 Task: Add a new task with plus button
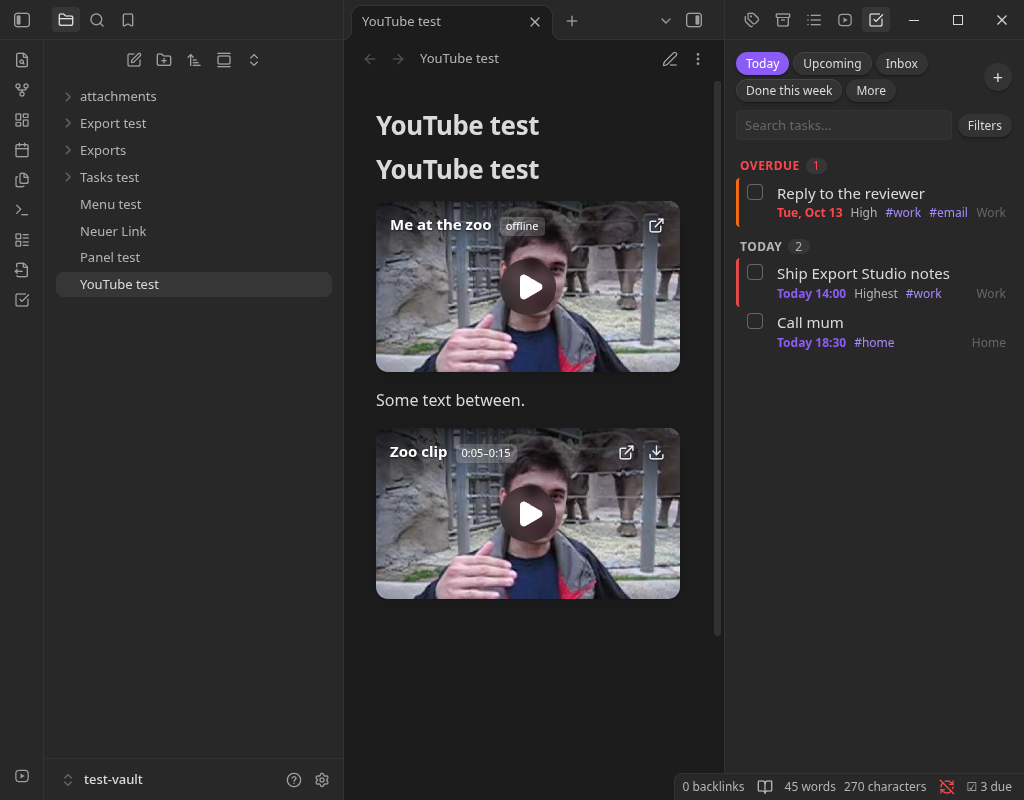(x=997, y=78)
